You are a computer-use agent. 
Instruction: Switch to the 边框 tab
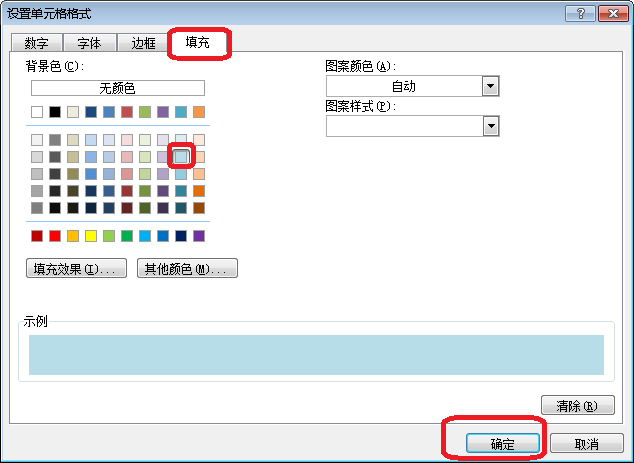143,42
